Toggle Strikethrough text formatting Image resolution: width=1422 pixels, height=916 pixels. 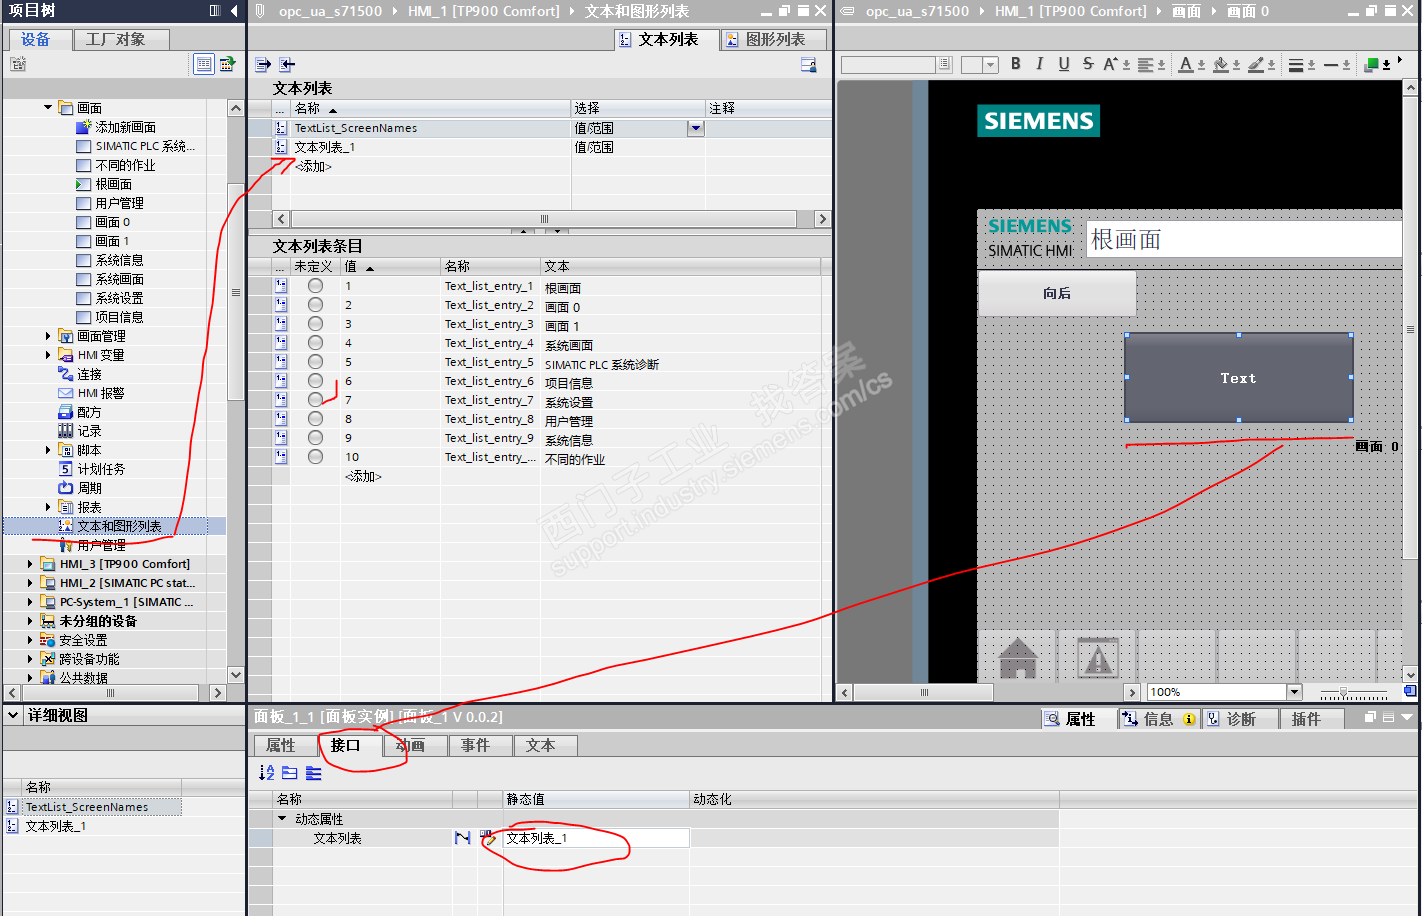(x=1088, y=64)
